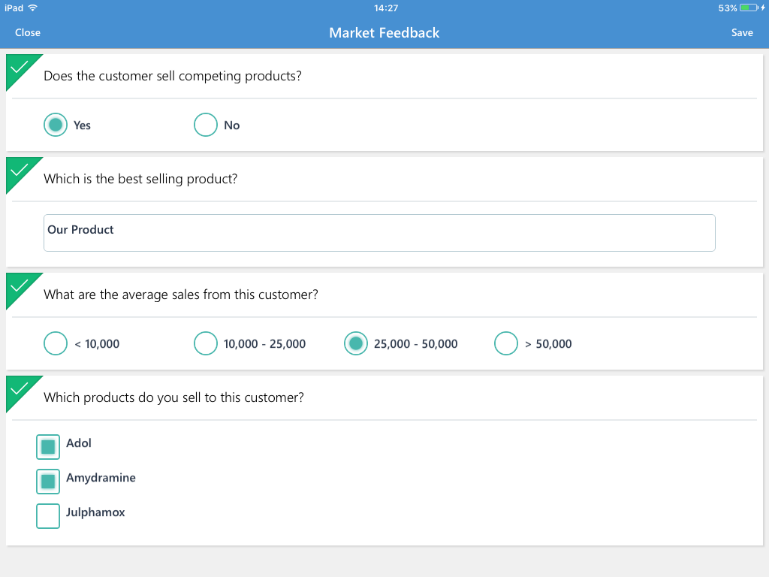Choose the < 10,000 sales option
769x577 pixels.
tap(55, 344)
